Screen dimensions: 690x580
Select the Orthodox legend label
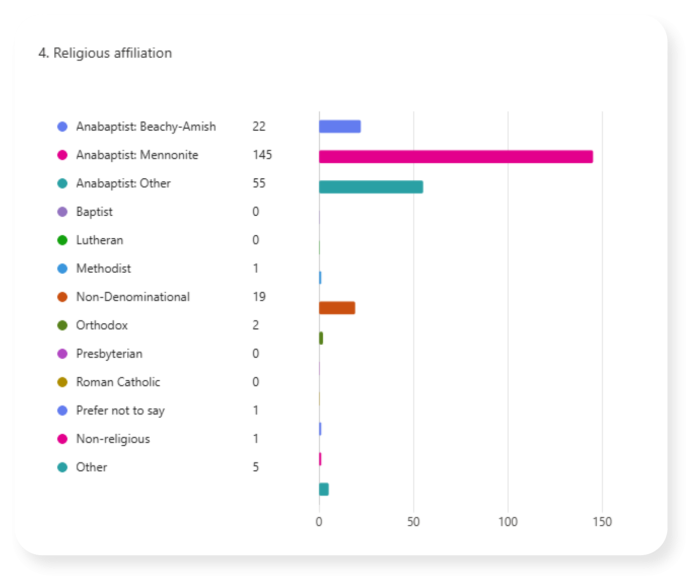coord(101,325)
